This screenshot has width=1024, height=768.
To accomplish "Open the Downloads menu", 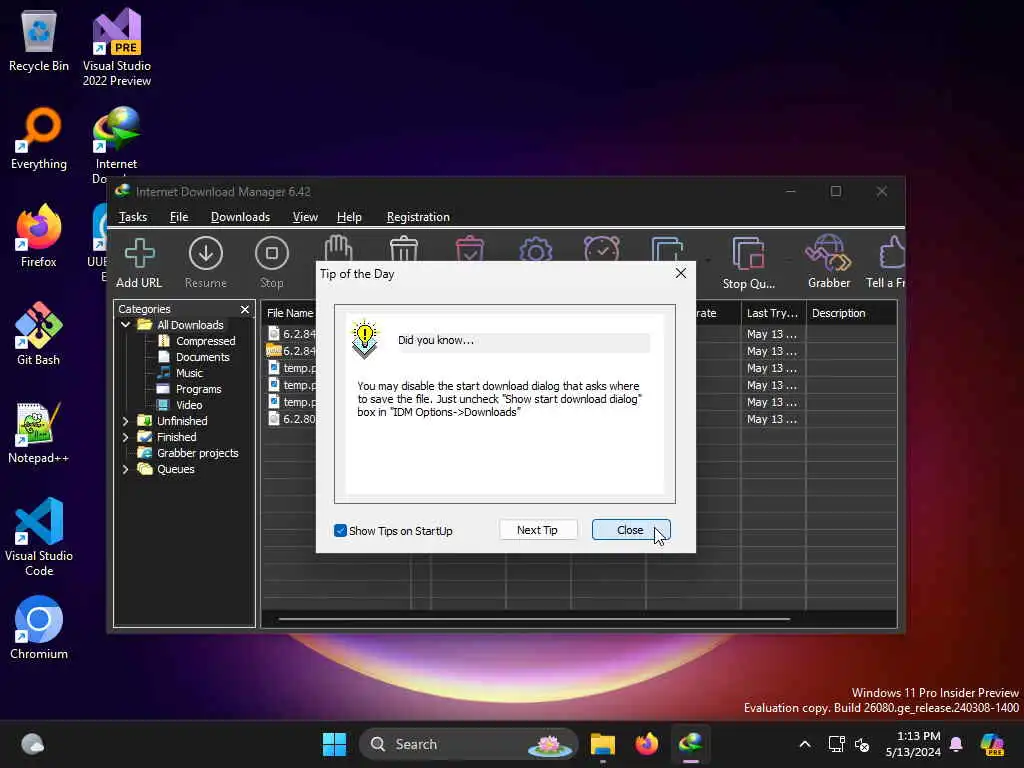I will (x=240, y=217).
